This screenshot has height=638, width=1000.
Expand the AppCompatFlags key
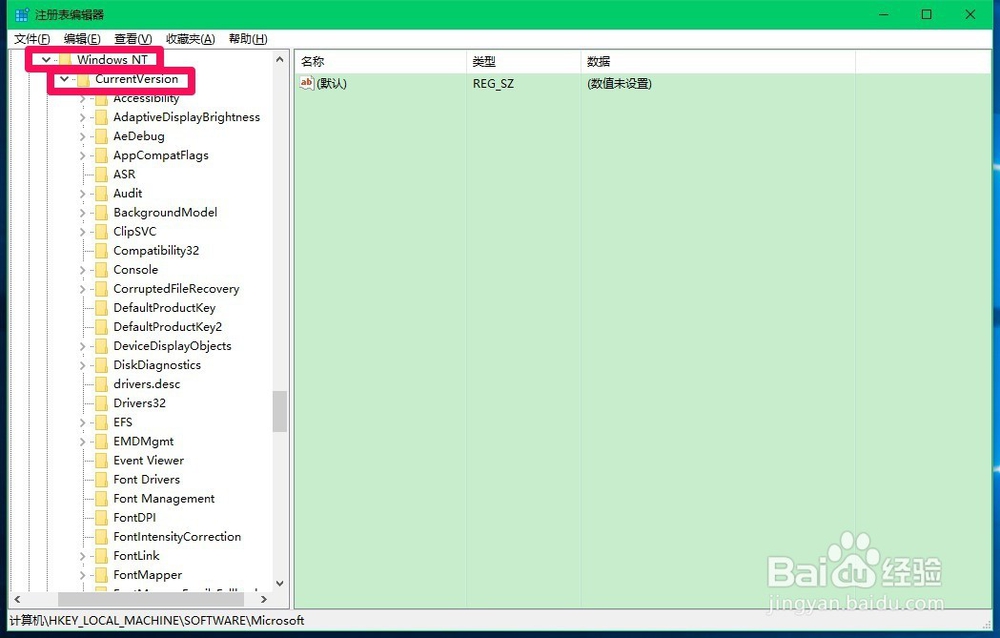82,156
